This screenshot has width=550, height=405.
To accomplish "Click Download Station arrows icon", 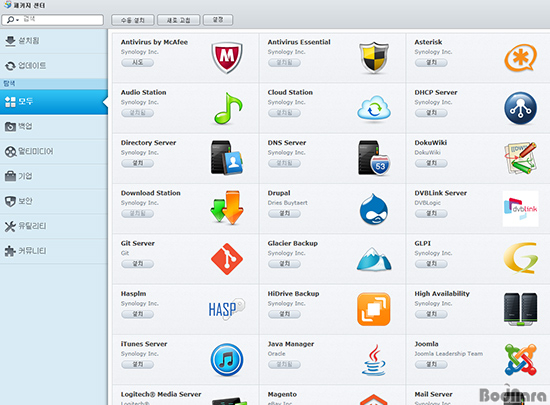I will pos(227,208).
